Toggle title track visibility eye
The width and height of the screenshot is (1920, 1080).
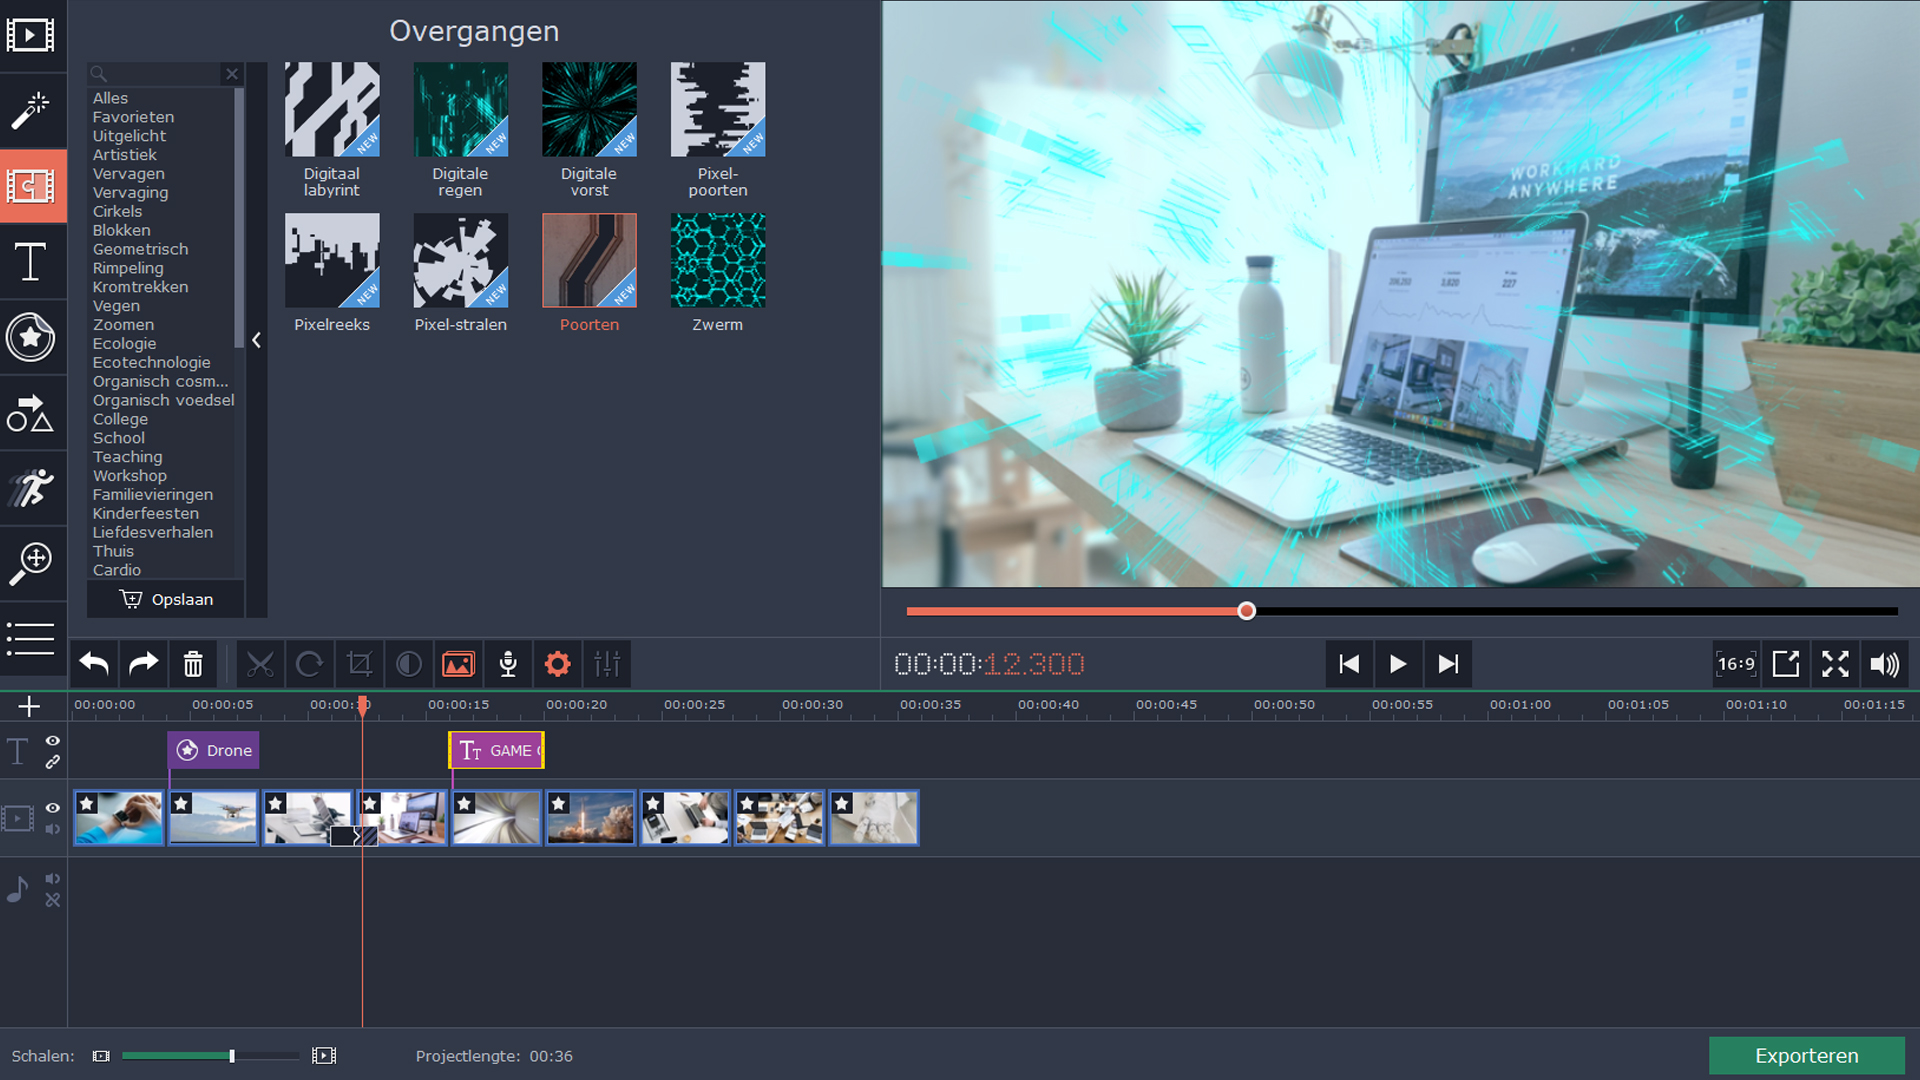pyautogui.click(x=53, y=741)
